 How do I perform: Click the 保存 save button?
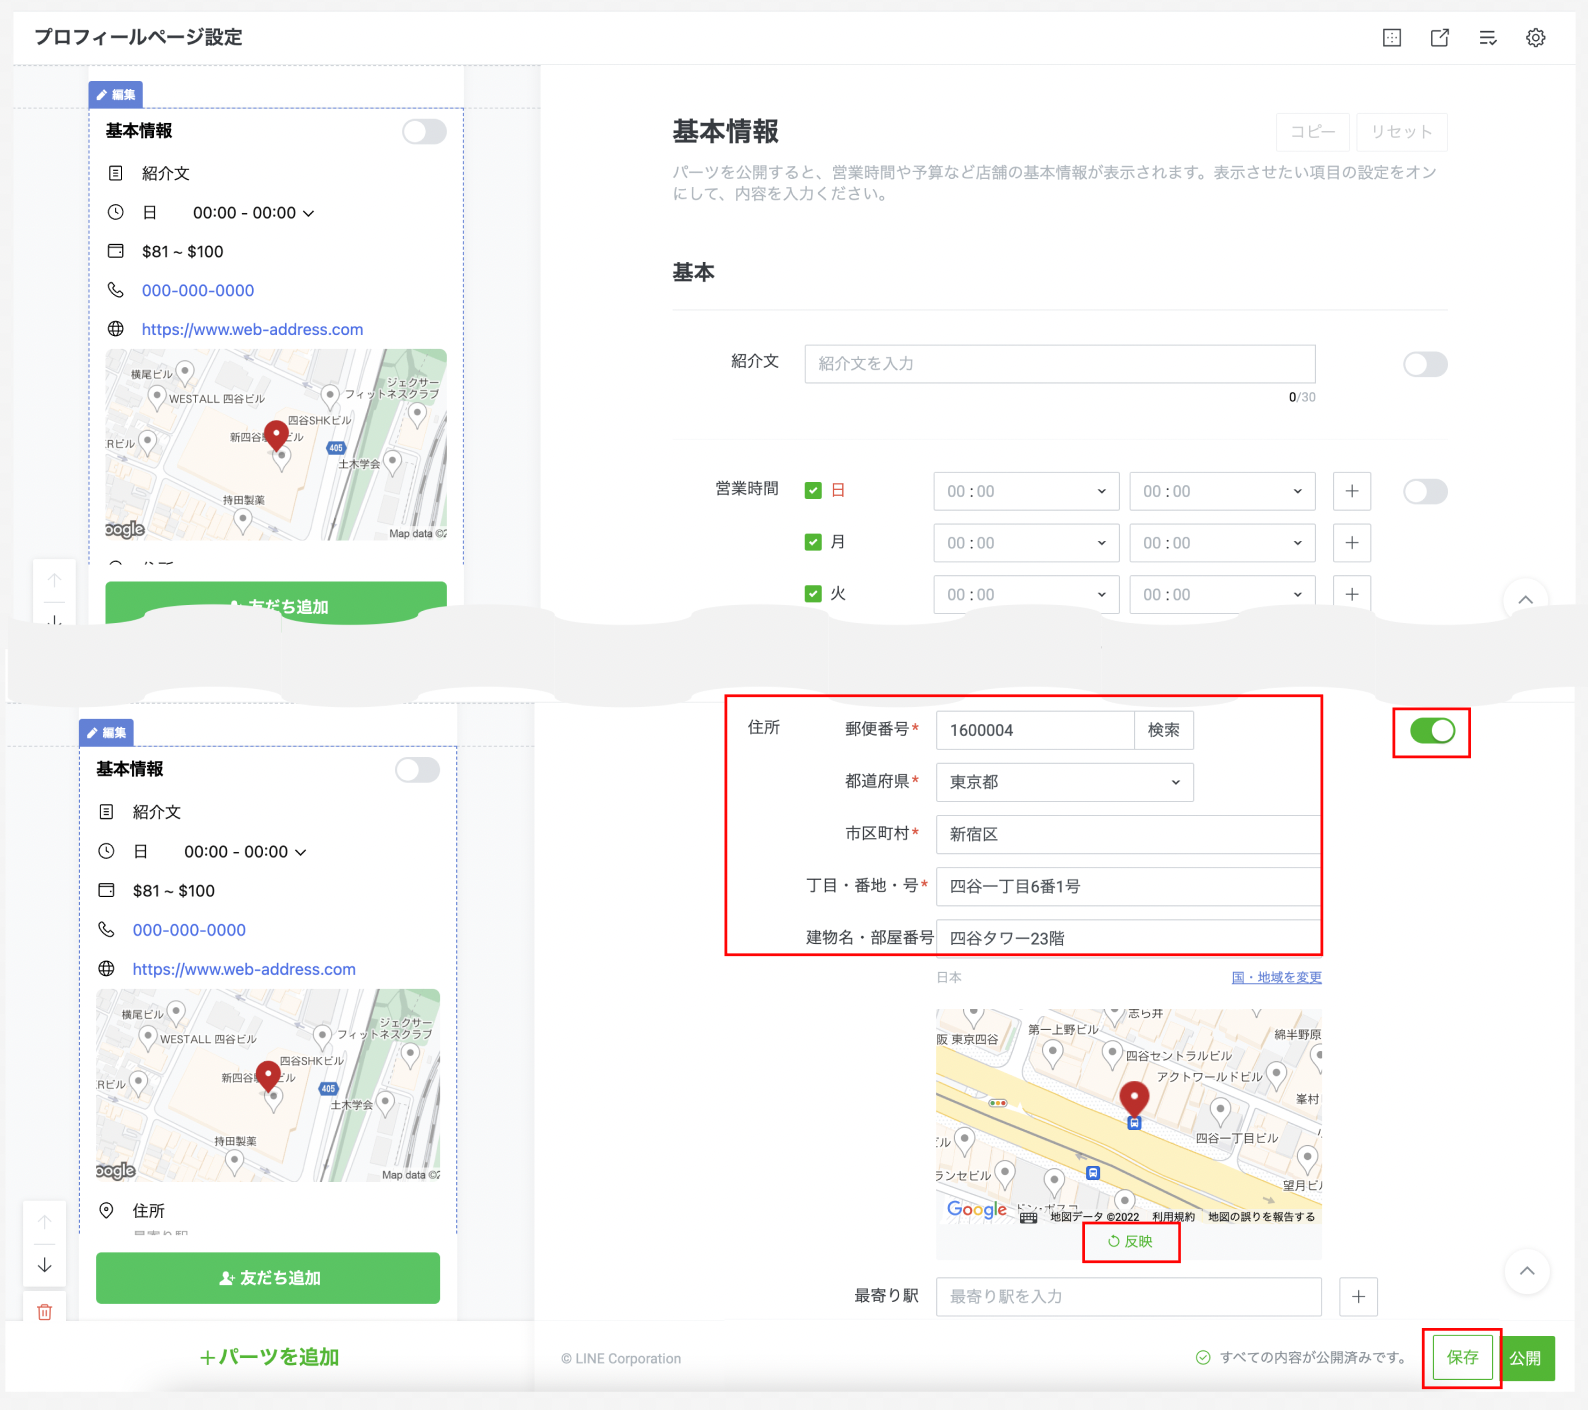[1462, 1357]
